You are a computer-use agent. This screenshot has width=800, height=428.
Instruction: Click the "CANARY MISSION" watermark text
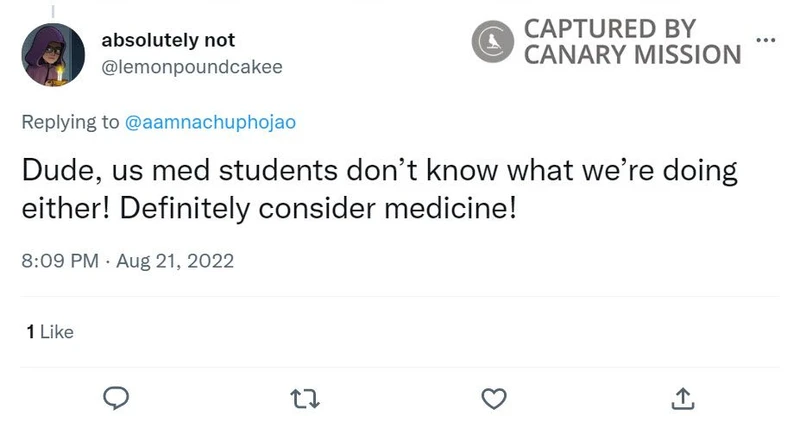tap(632, 54)
